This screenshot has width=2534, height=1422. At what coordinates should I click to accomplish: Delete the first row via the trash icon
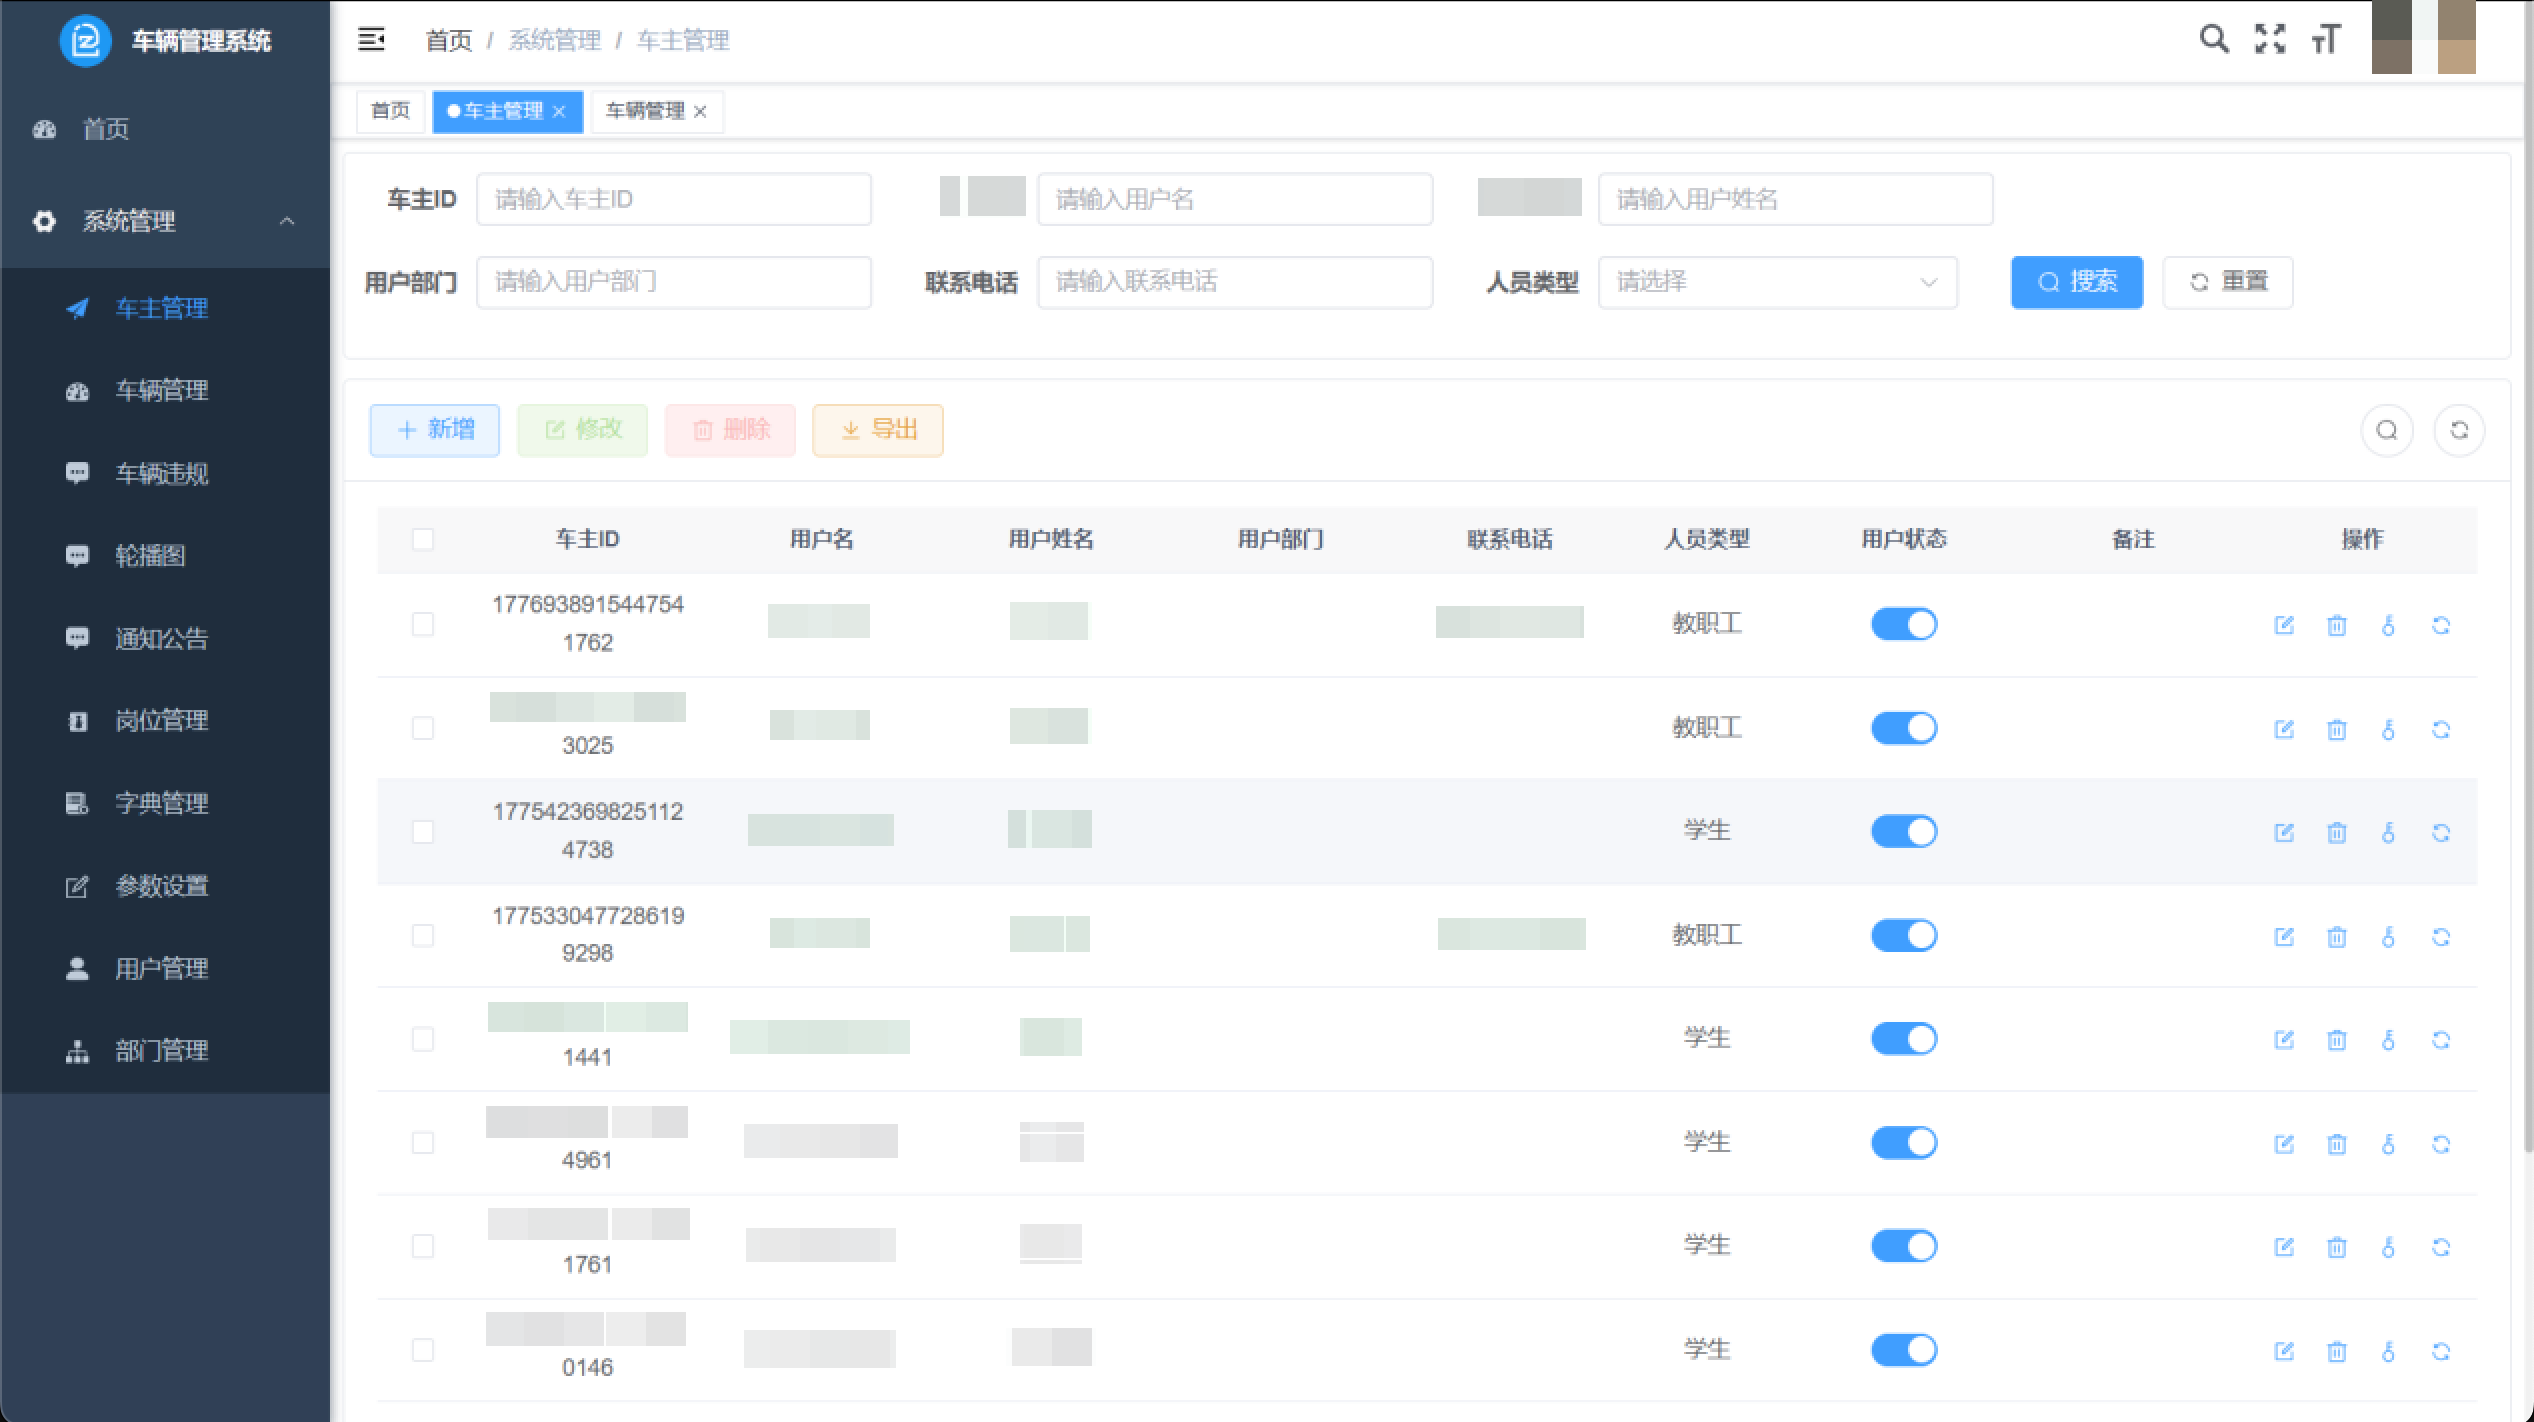2337,625
